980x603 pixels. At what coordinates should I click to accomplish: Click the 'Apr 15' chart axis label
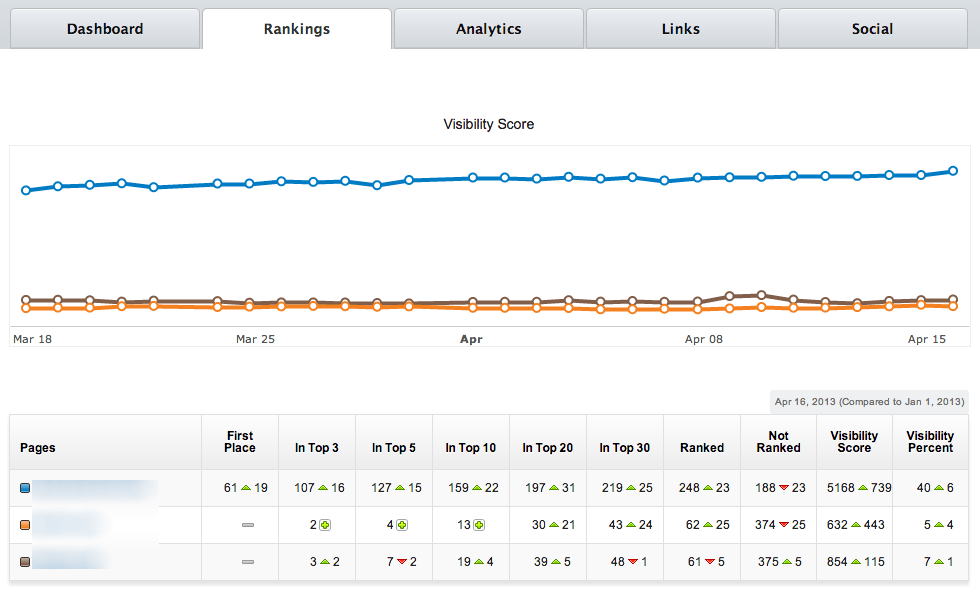[927, 339]
